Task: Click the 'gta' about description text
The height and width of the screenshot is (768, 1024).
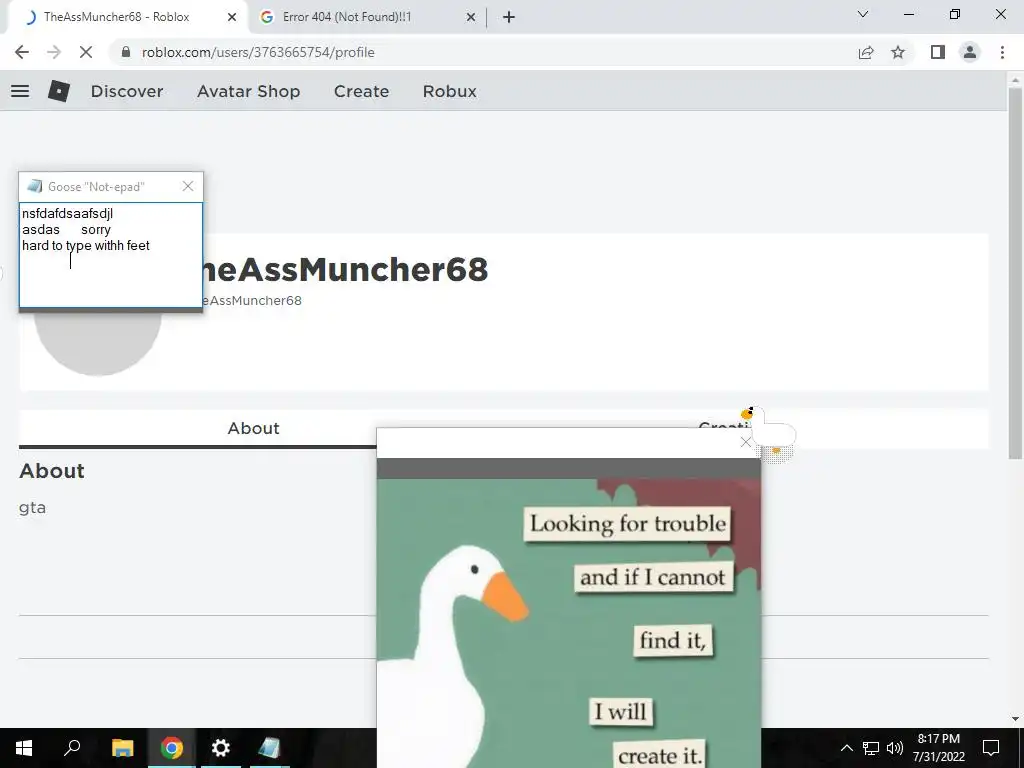Action: pos(32,507)
